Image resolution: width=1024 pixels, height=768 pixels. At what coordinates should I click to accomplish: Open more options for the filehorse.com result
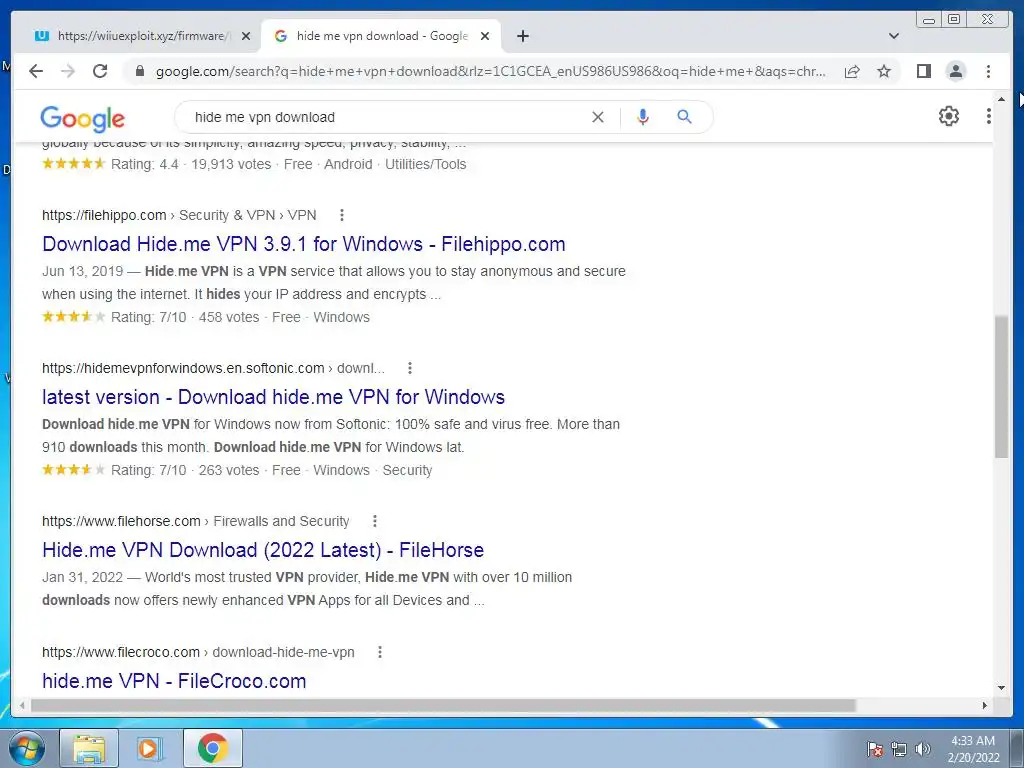click(374, 521)
